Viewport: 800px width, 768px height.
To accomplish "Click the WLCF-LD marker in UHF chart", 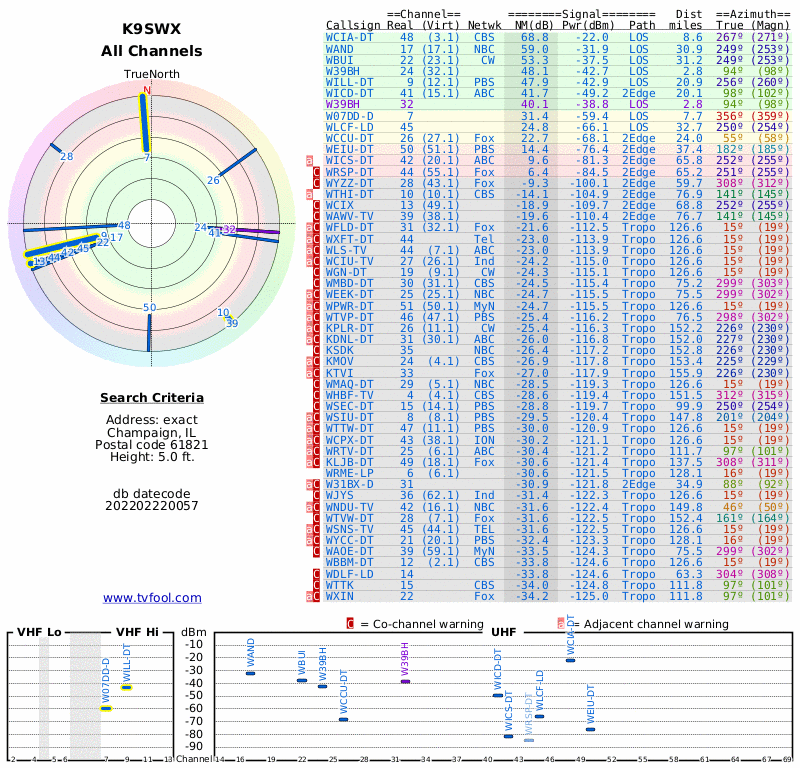I will pos(539,716).
